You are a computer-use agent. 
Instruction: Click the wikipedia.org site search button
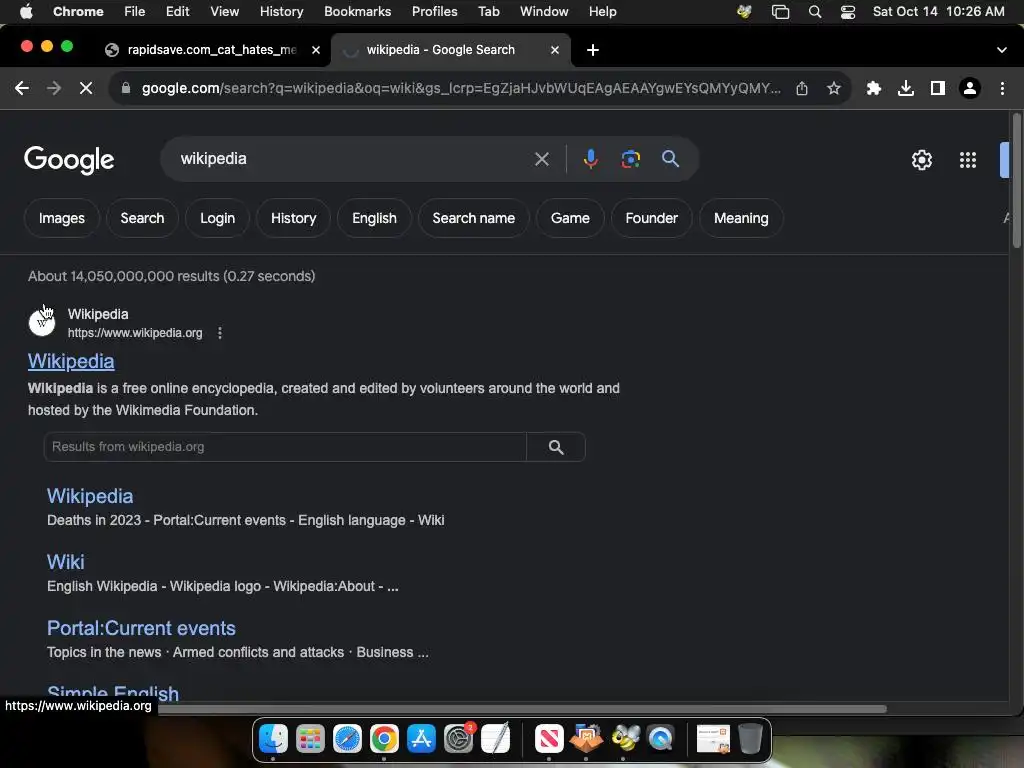[556, 447]
